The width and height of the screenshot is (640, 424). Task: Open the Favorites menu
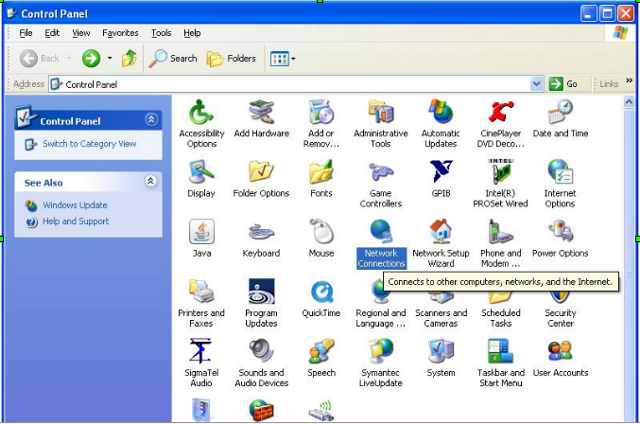120,33
